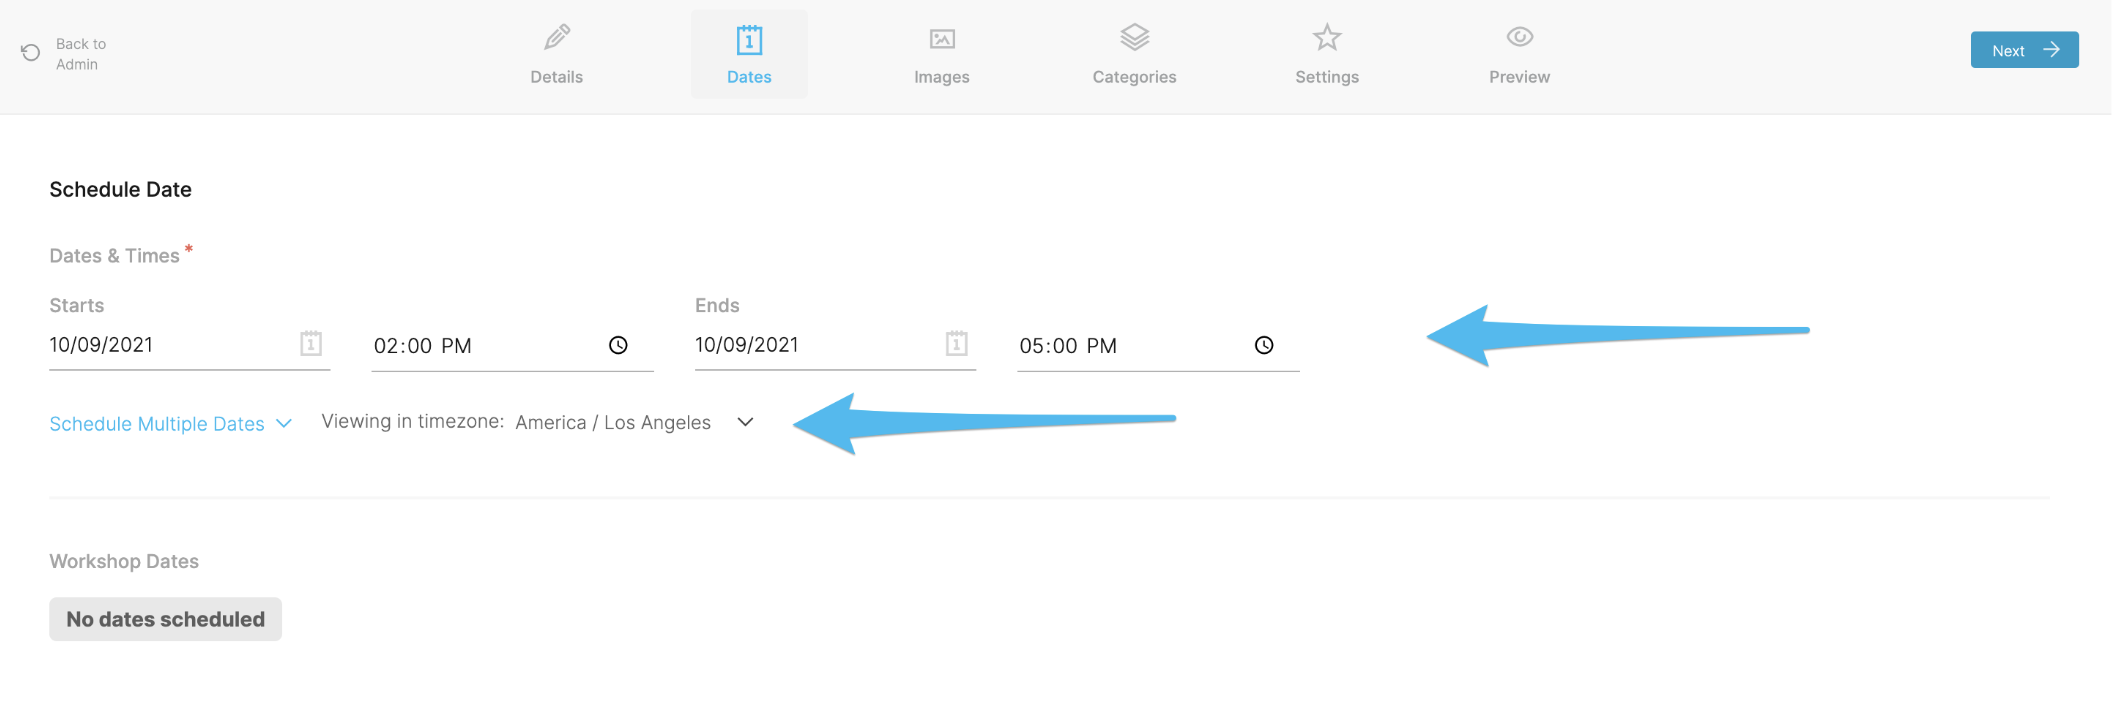Viewport: 2122px width, 710px height.
Task: Click the Dates & Times label
Action: 115,256
